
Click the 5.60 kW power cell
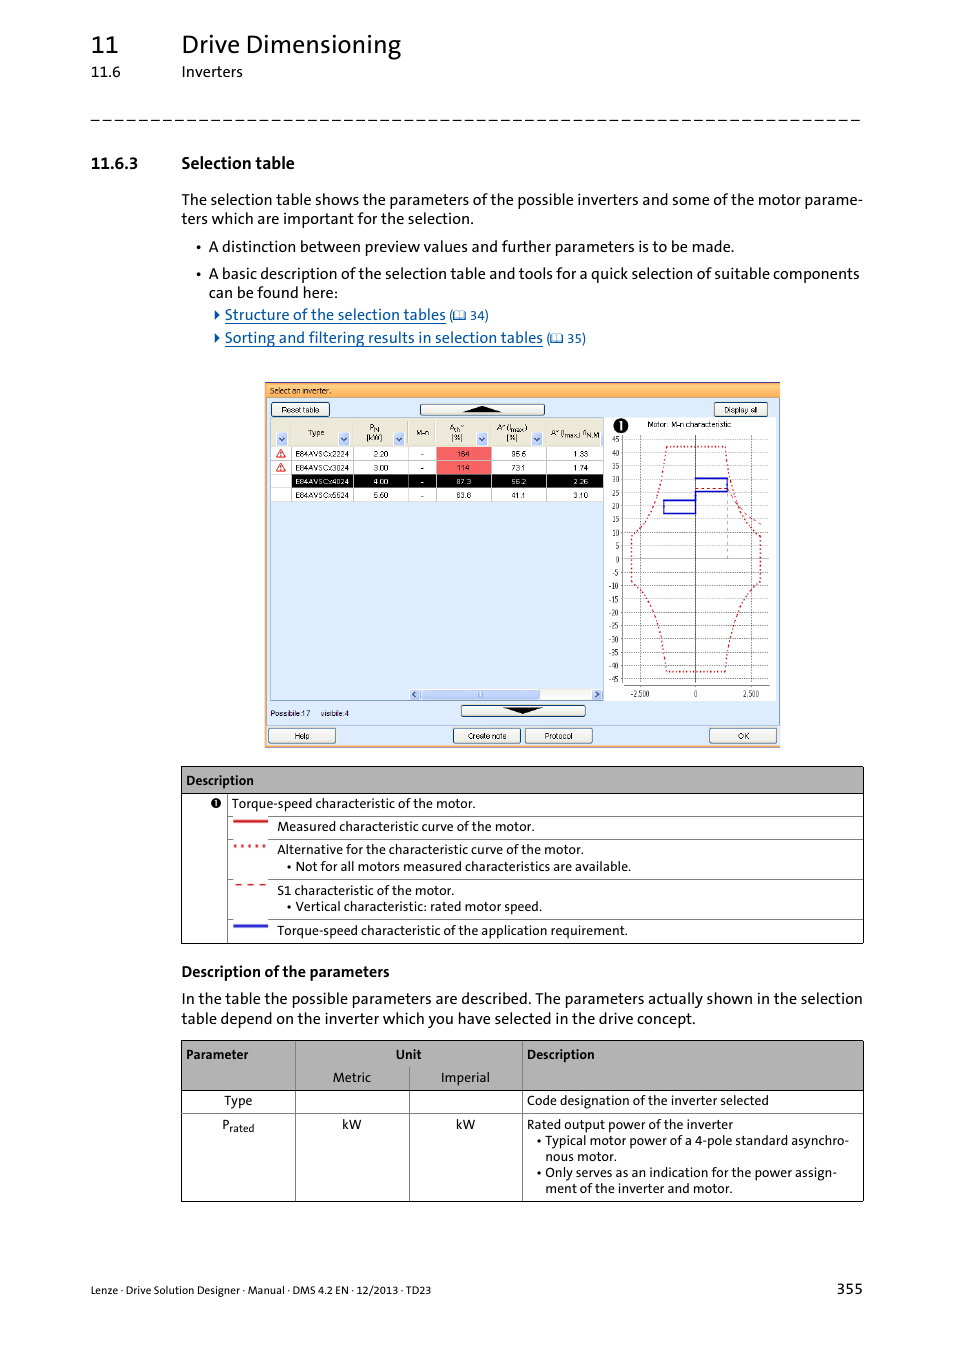[381, 495]
